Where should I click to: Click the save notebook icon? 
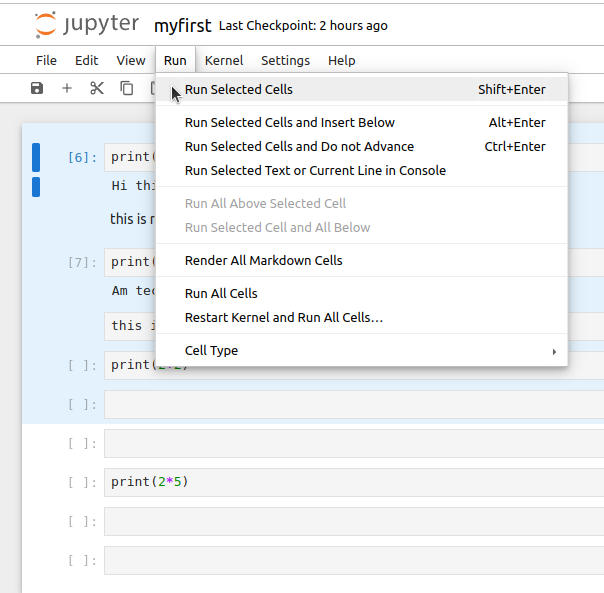pos(37,88)
